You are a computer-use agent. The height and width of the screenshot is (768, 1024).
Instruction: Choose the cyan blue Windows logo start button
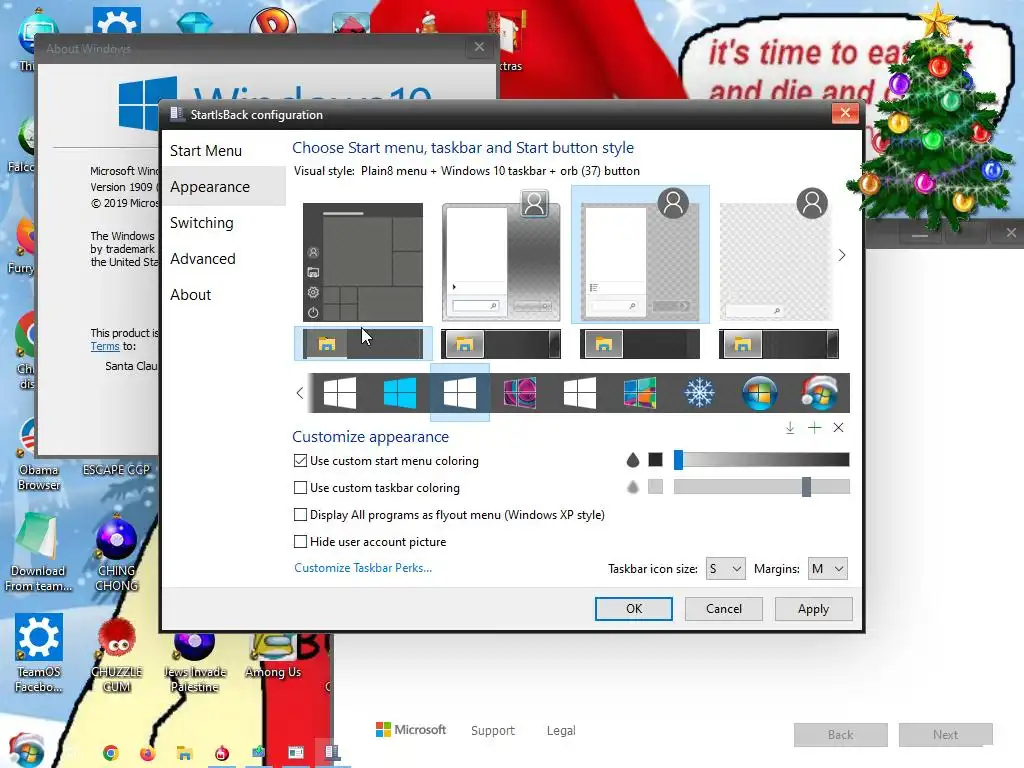click(400, 393)
